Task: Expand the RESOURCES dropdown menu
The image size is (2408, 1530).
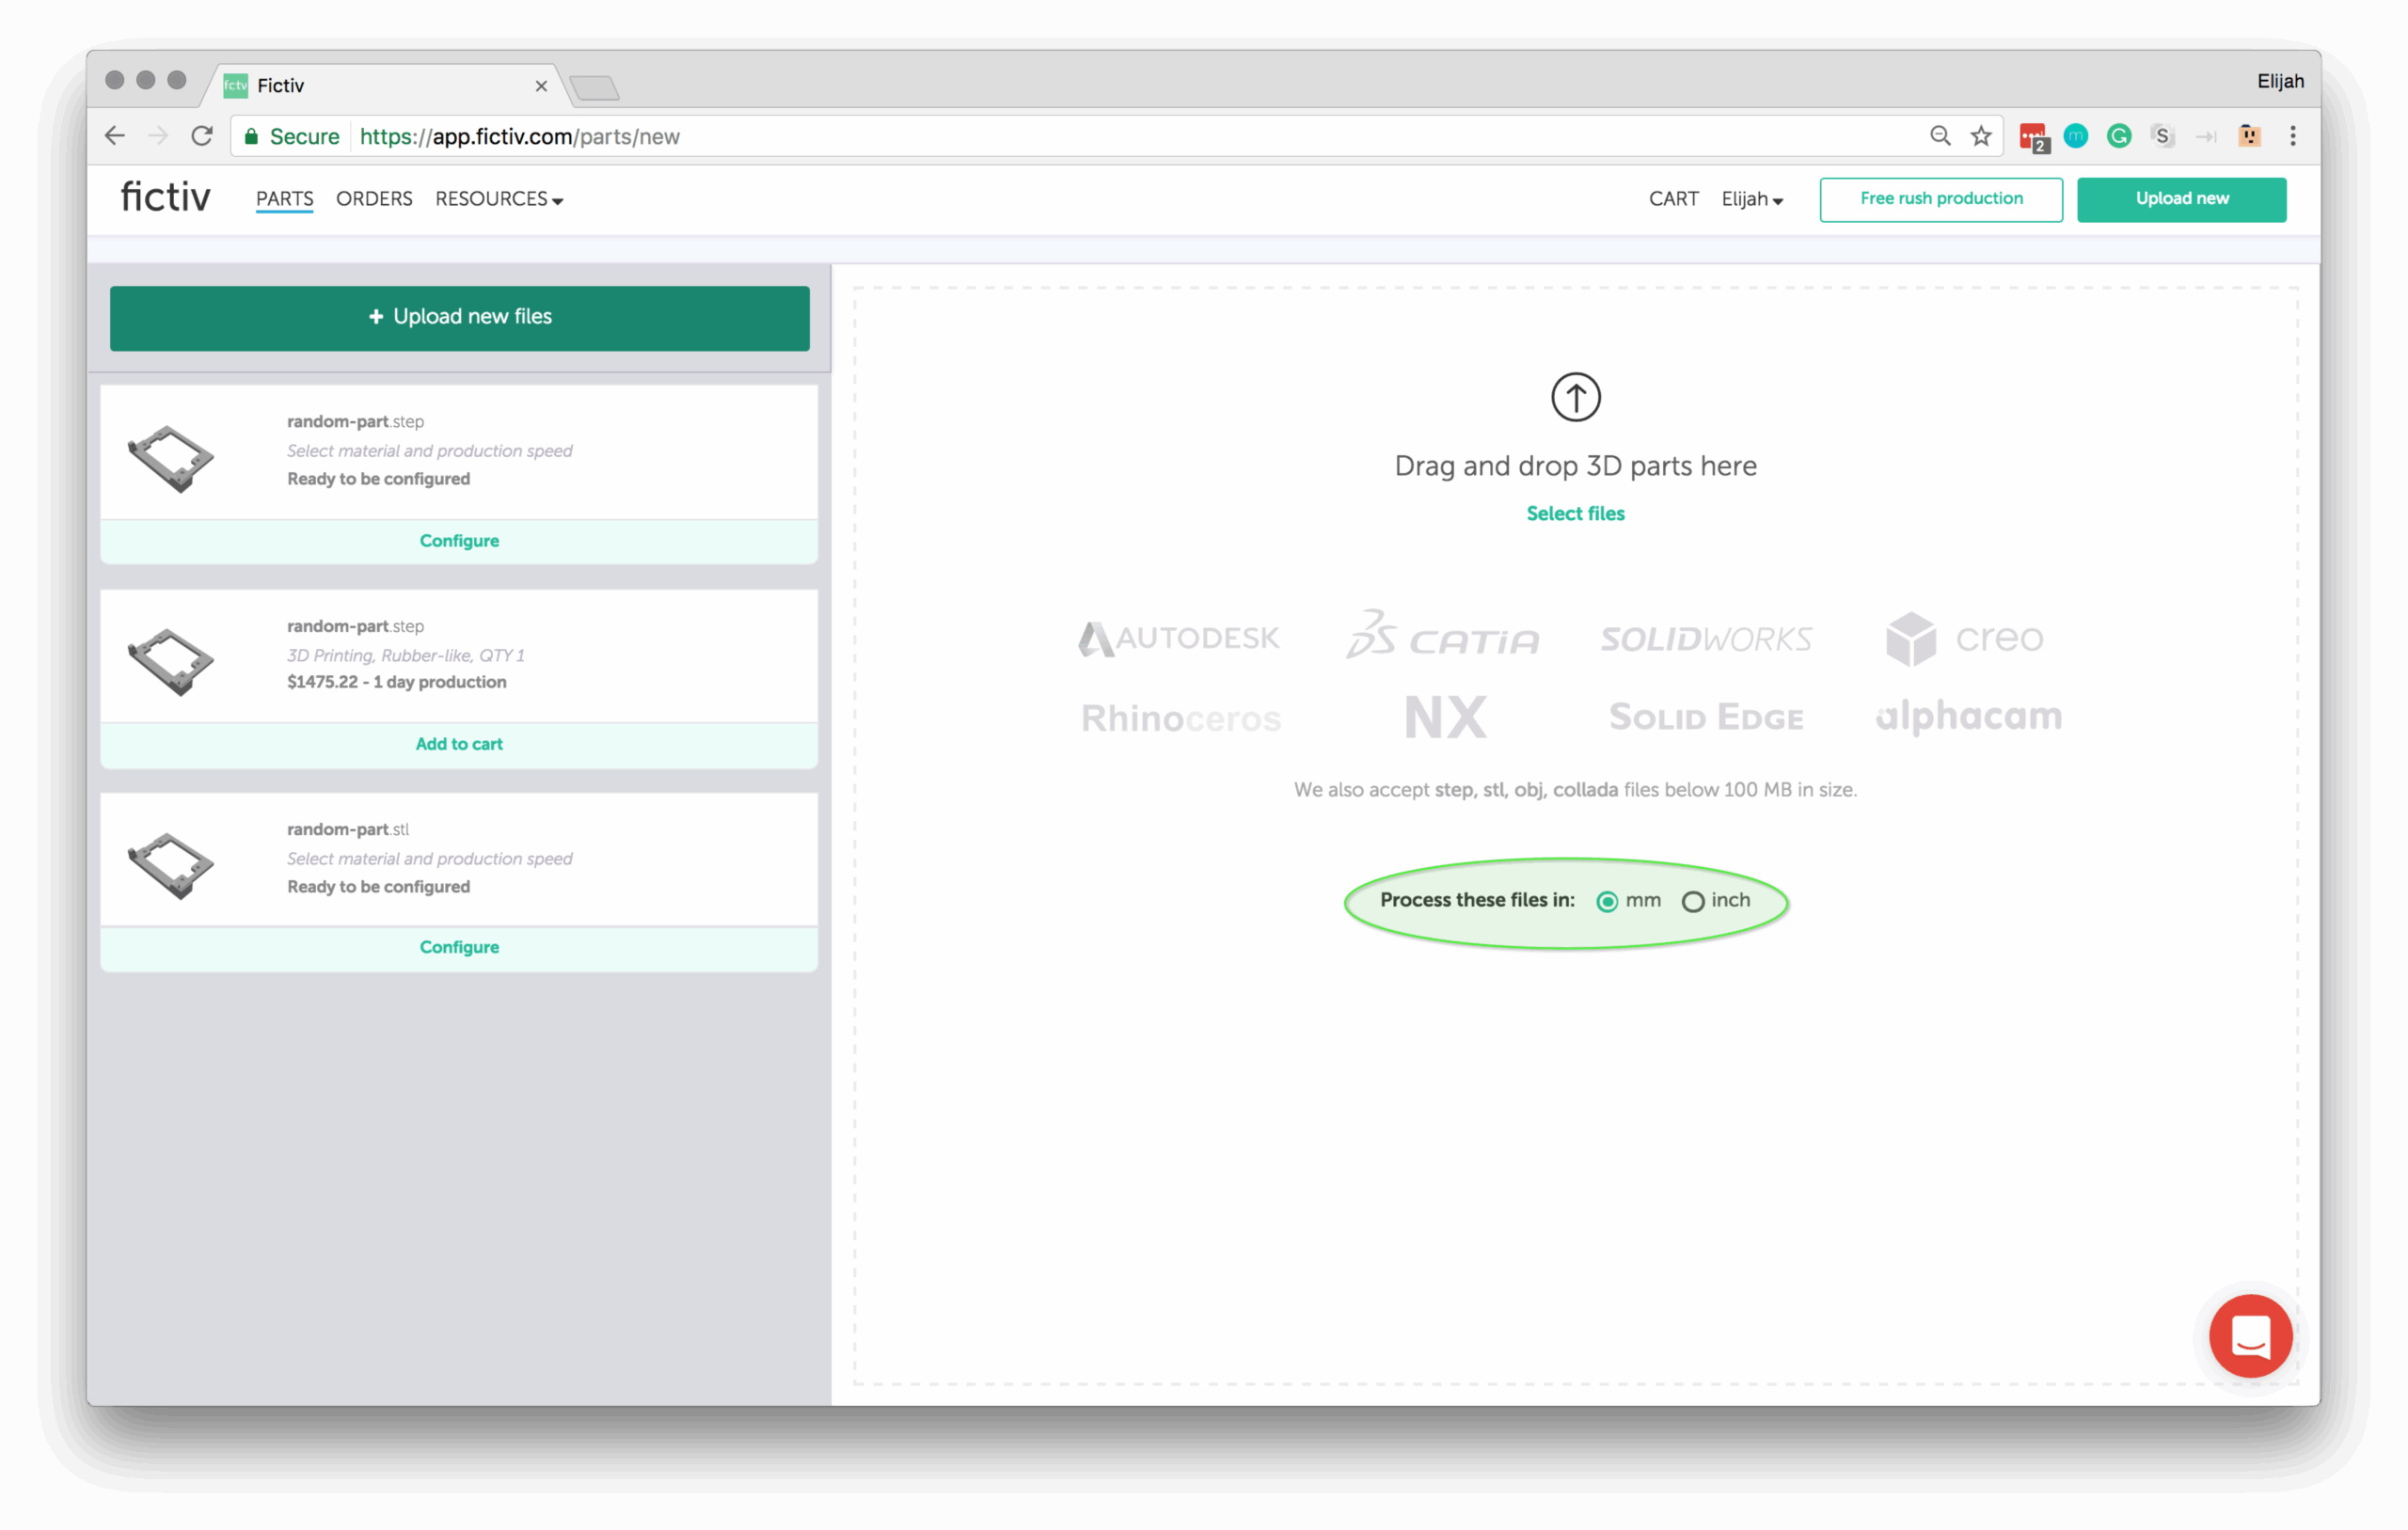Action: (x=499, y=199)
